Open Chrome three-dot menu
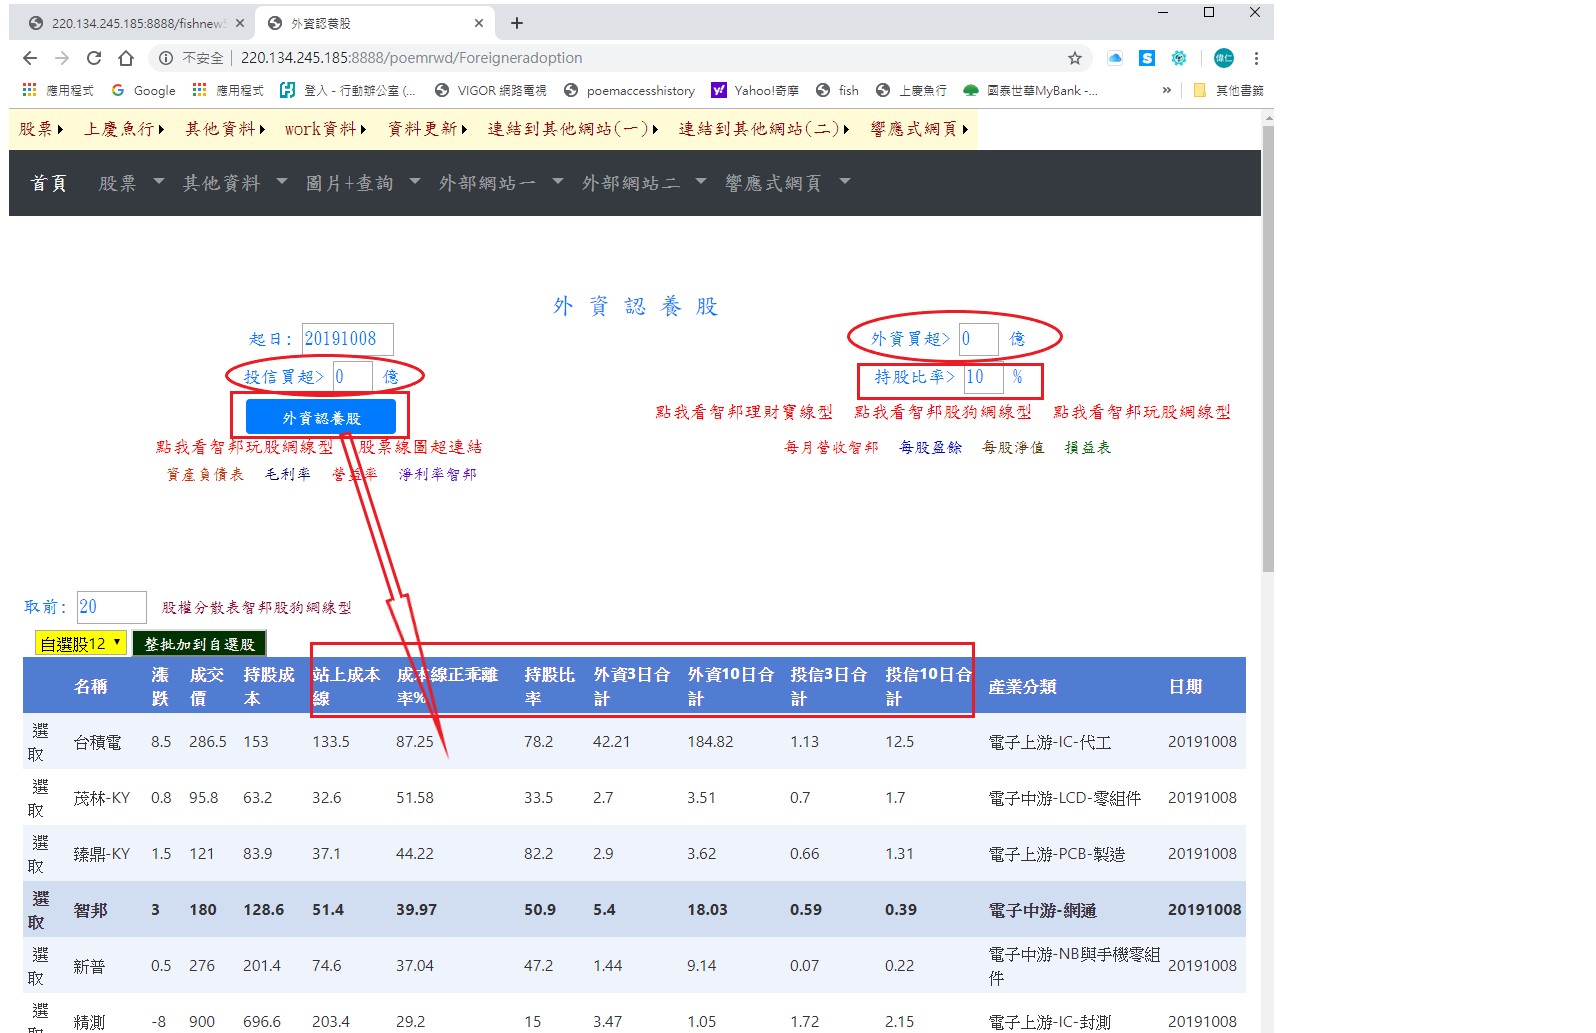The height and width of the screenshot is (1033, 1596). (1256, 58)
